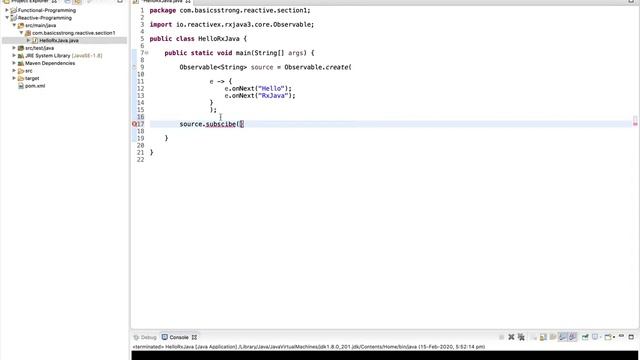Expand the JRE System Library node
This screenshot has height=360, width=640.
coord(14,56)
